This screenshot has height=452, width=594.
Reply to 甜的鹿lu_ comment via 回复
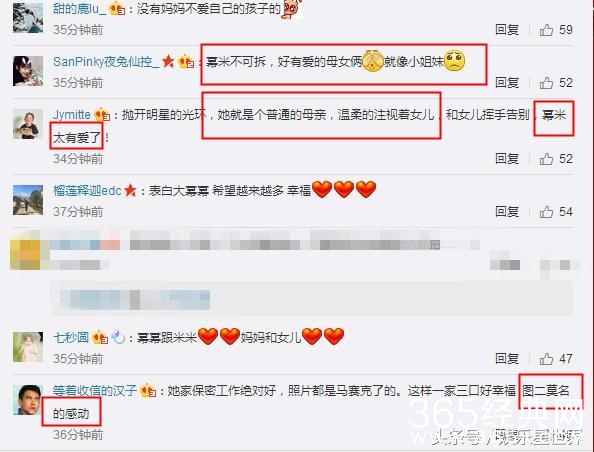507,30
